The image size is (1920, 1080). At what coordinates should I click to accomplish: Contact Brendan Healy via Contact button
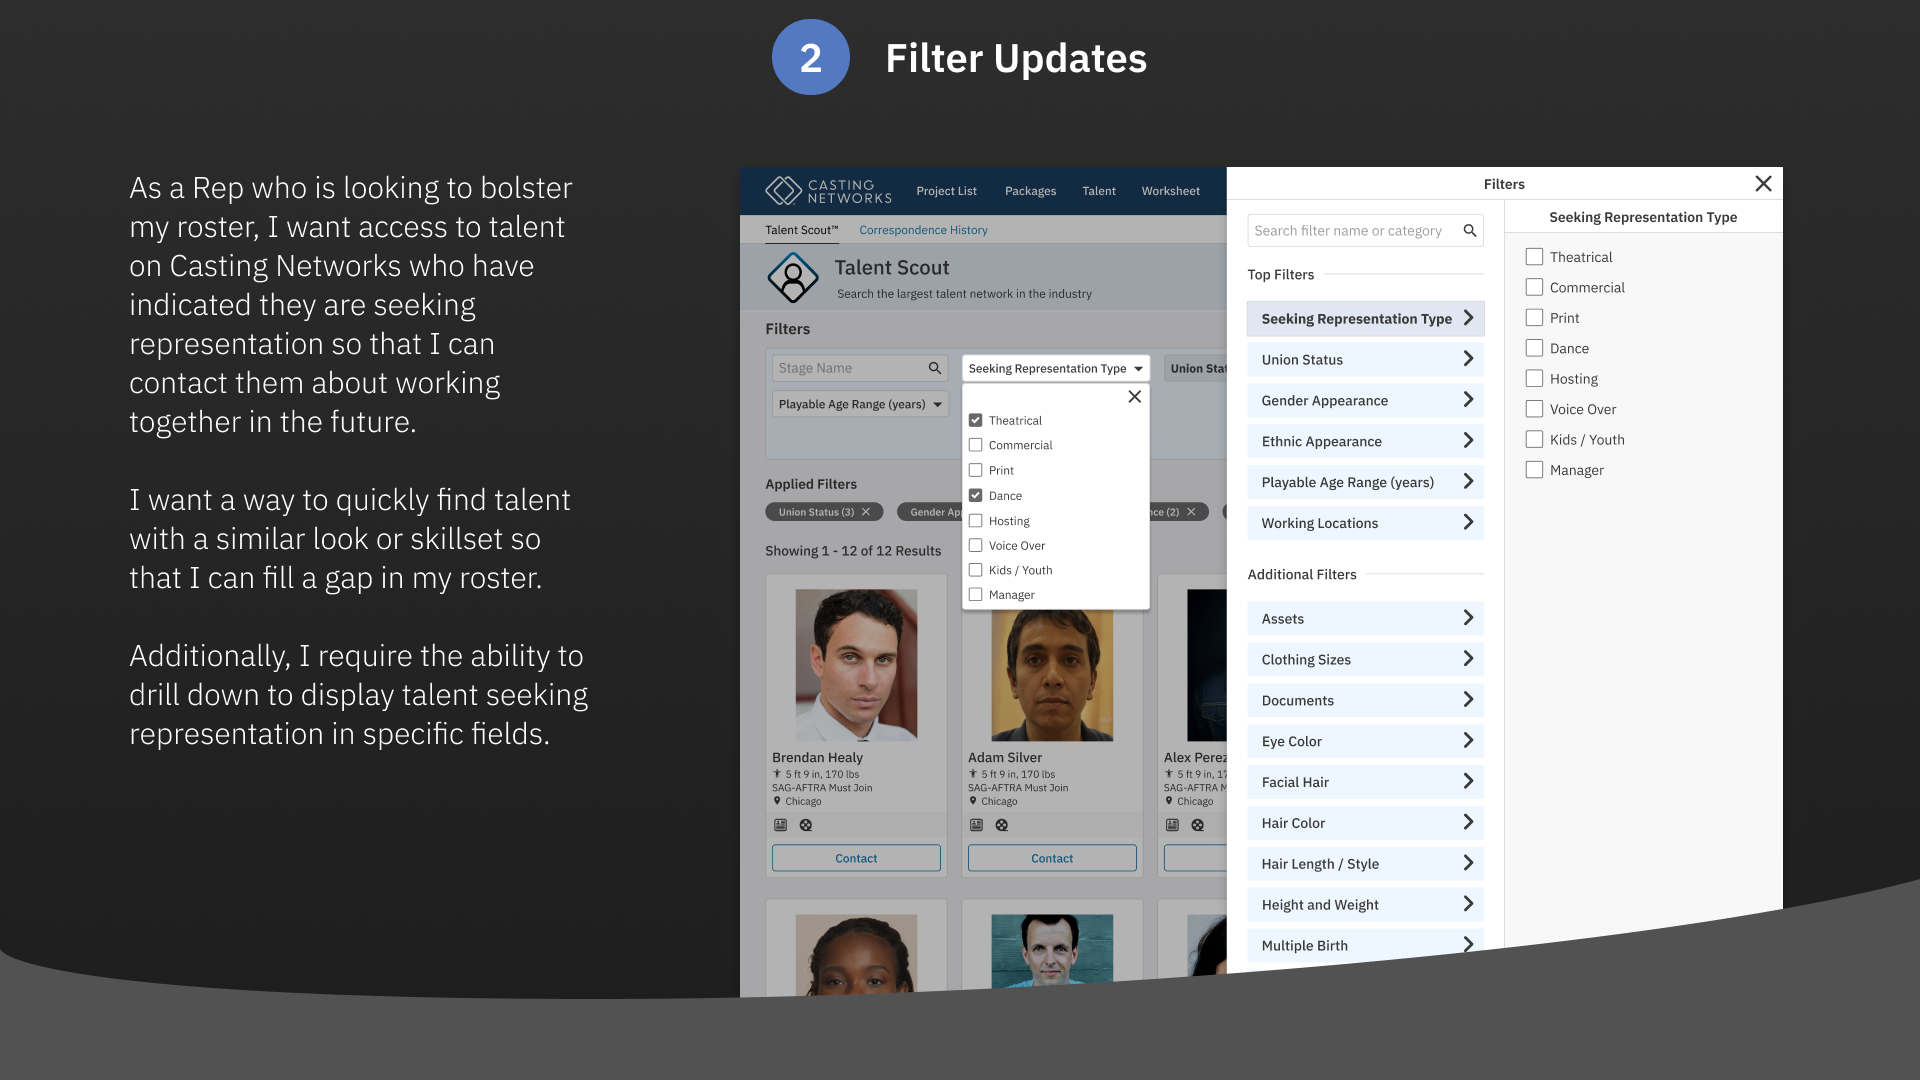click(856, 858)
